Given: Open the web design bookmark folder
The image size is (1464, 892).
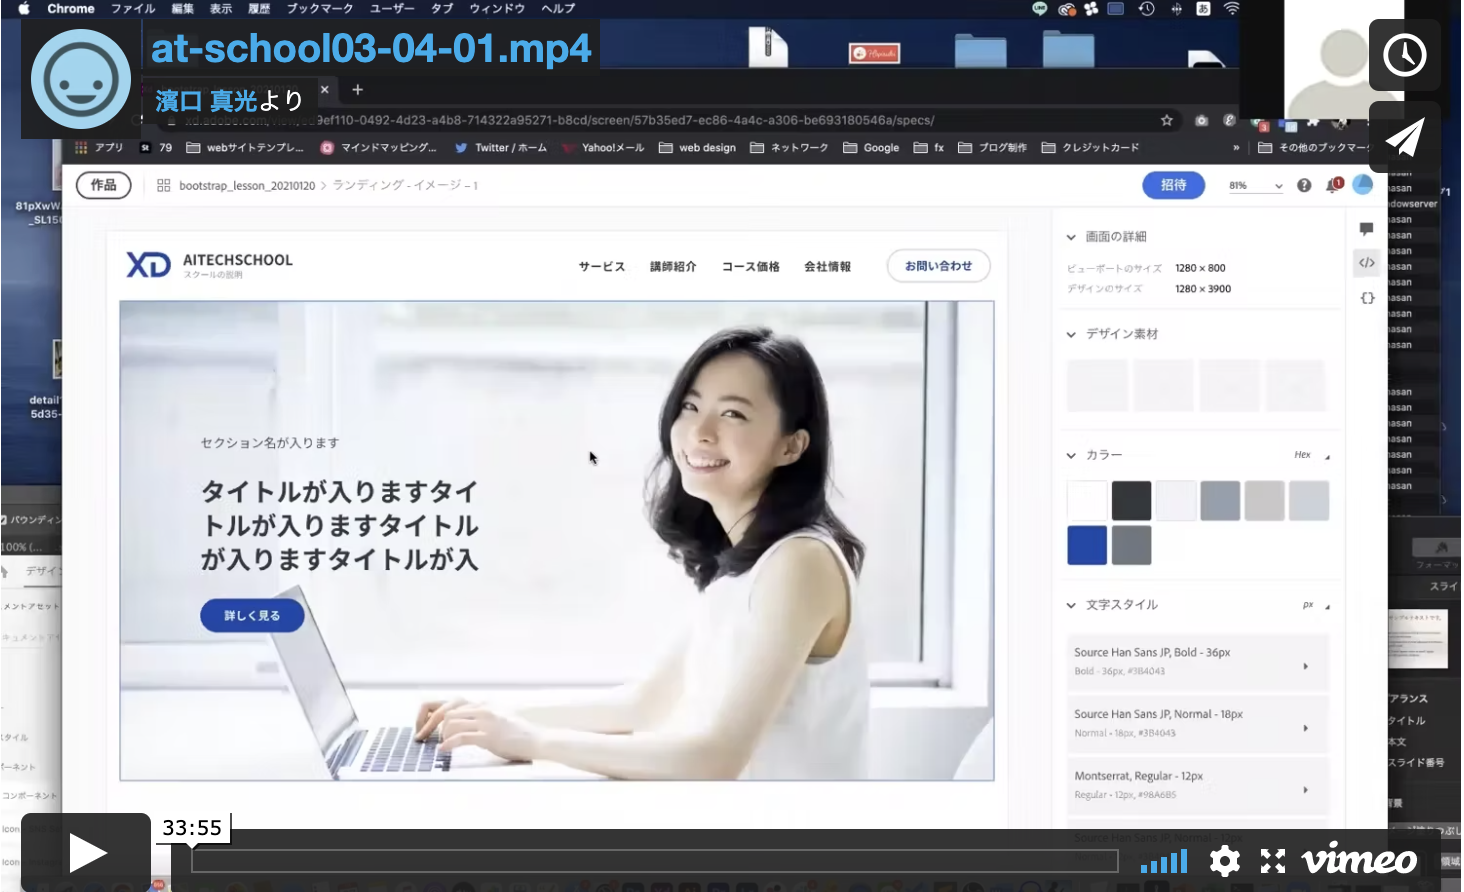Looking at the screenshot, I should [x=698, y=147].
